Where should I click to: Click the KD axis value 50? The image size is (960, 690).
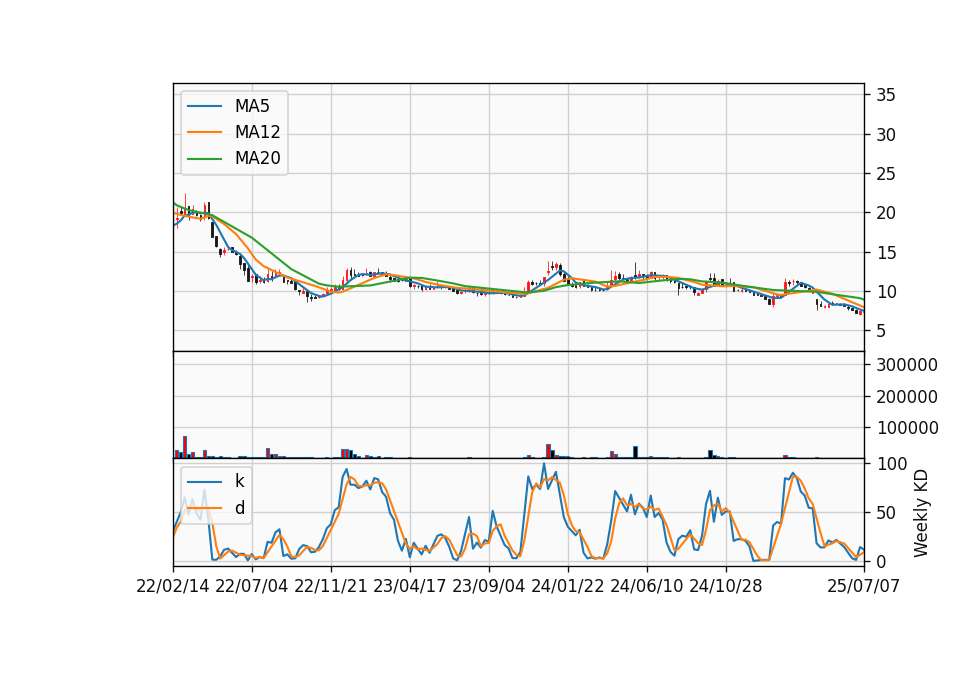pos(886,513)
